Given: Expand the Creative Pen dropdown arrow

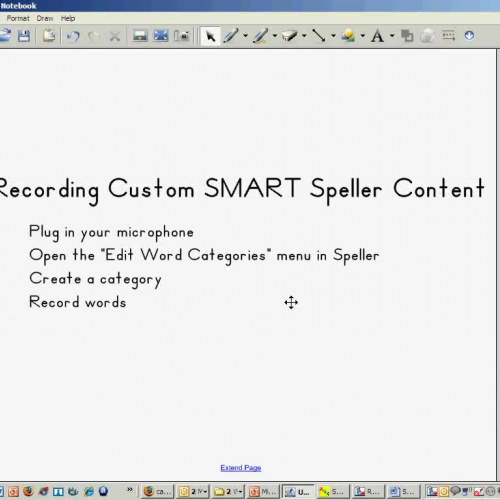Looking at the screenshot, I should tap(275, 35).
